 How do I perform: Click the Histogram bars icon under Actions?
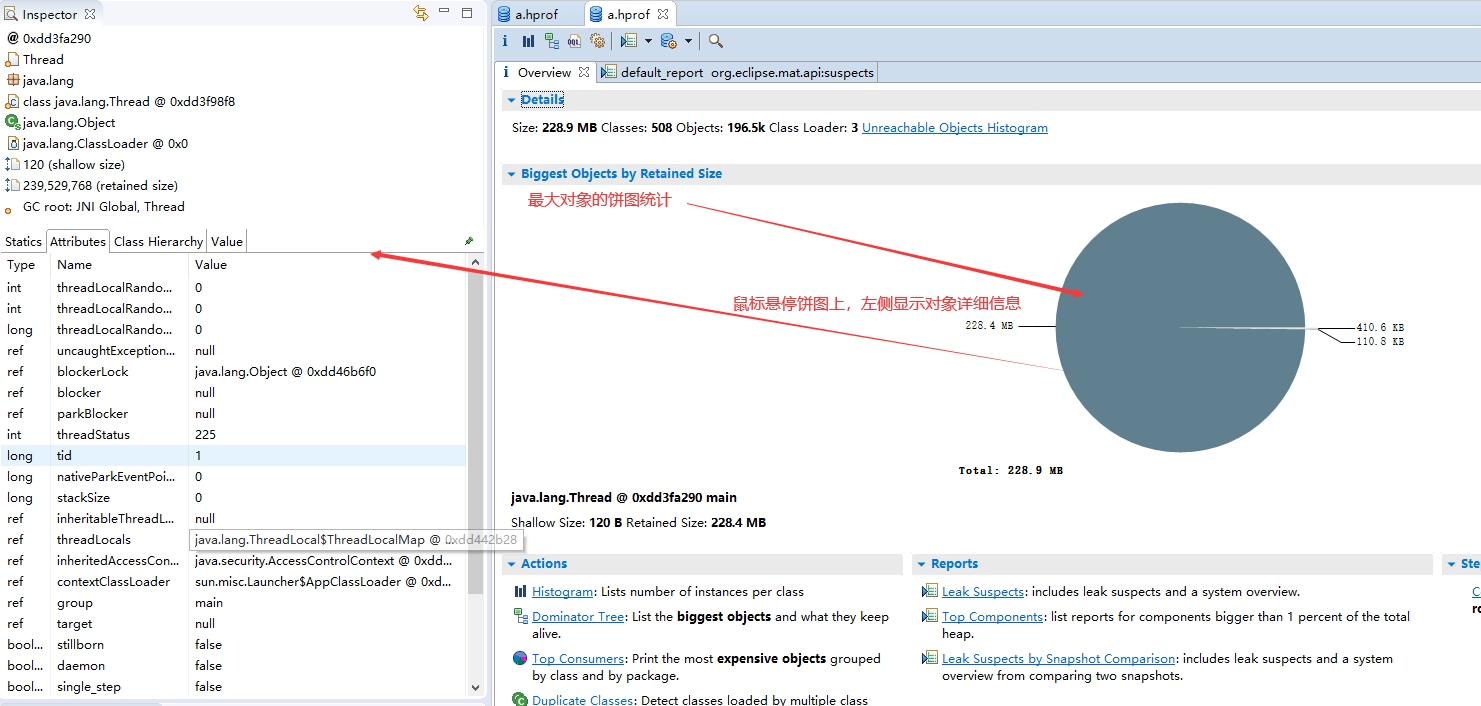point(520,592)
